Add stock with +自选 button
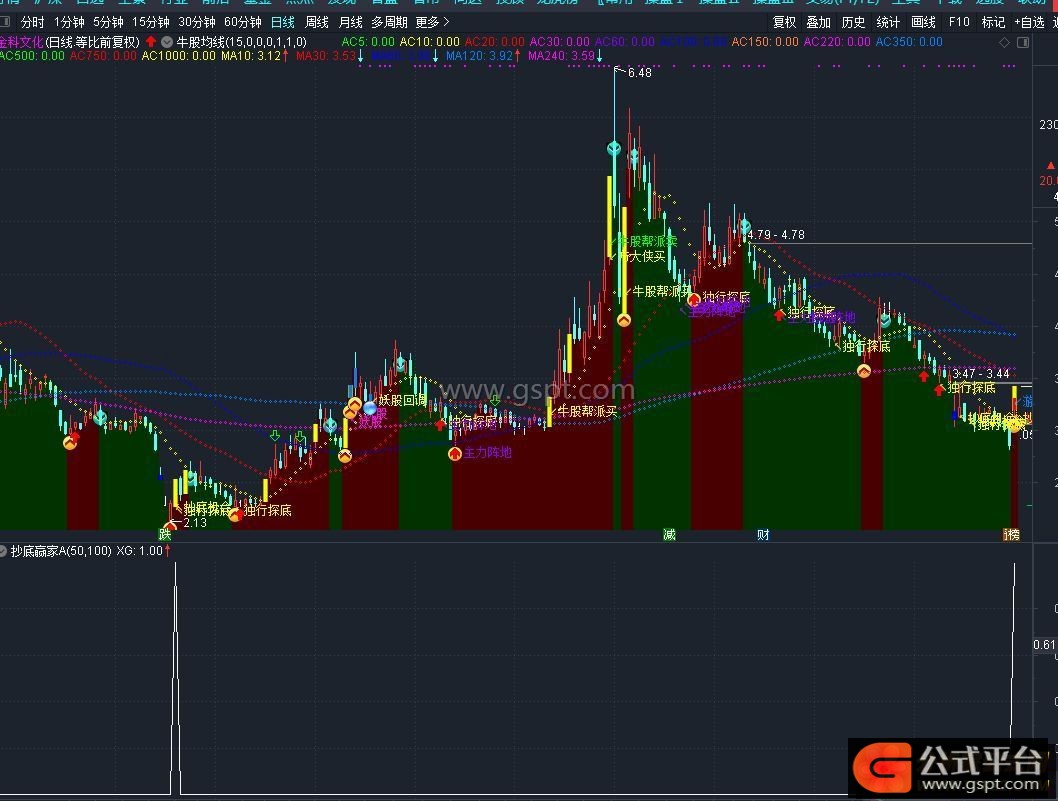Screen dimensions: 1058x801 [1029, 22]
